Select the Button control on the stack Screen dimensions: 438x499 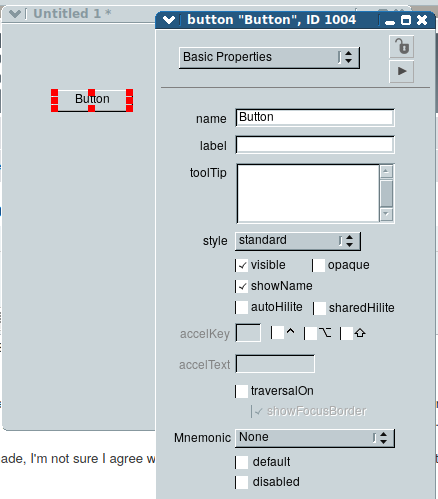(92, 100)
